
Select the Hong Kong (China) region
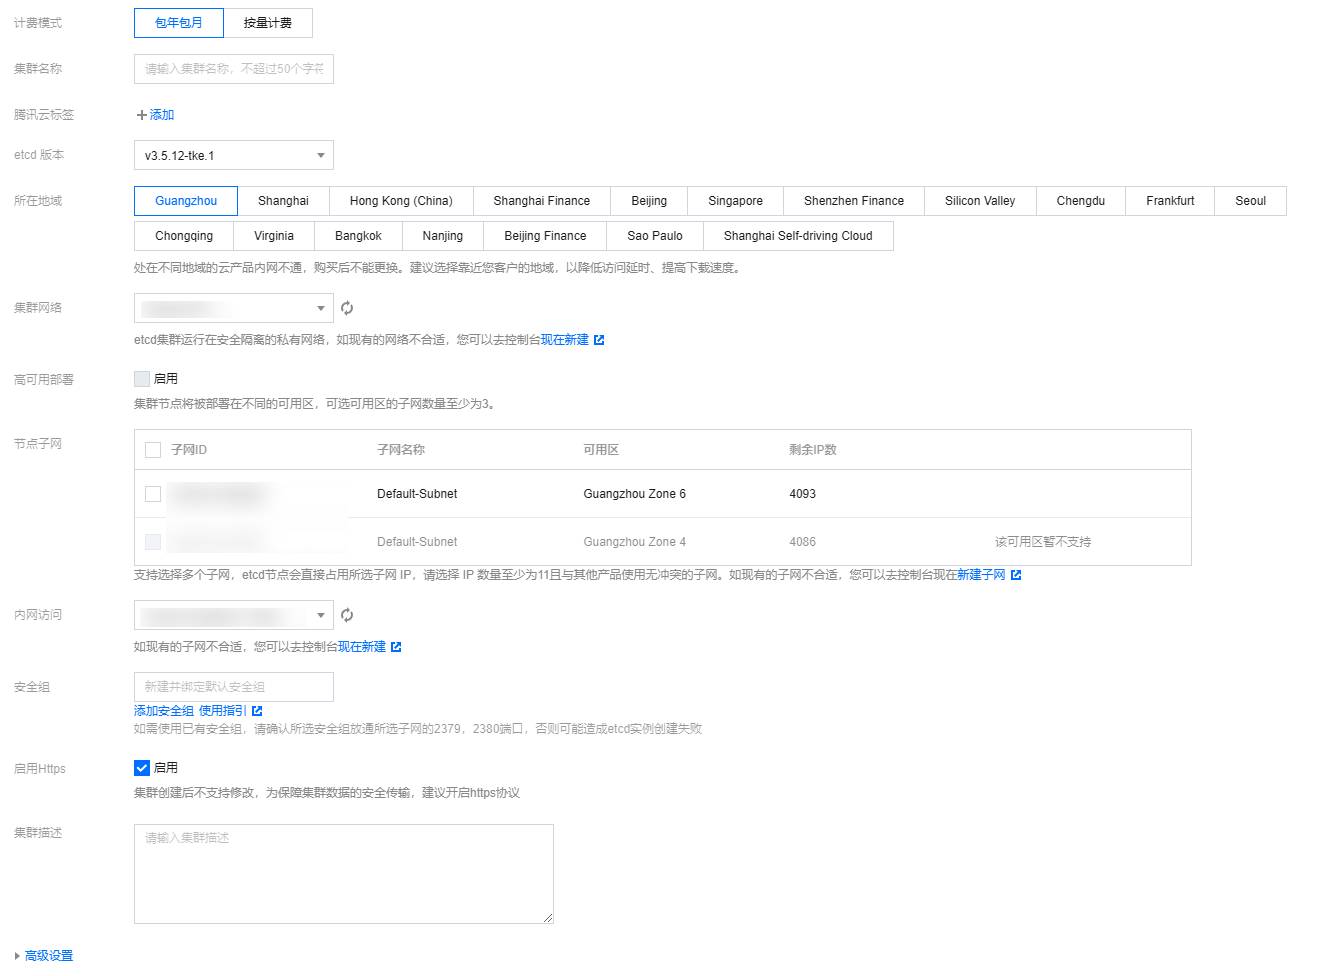(401, 201)
